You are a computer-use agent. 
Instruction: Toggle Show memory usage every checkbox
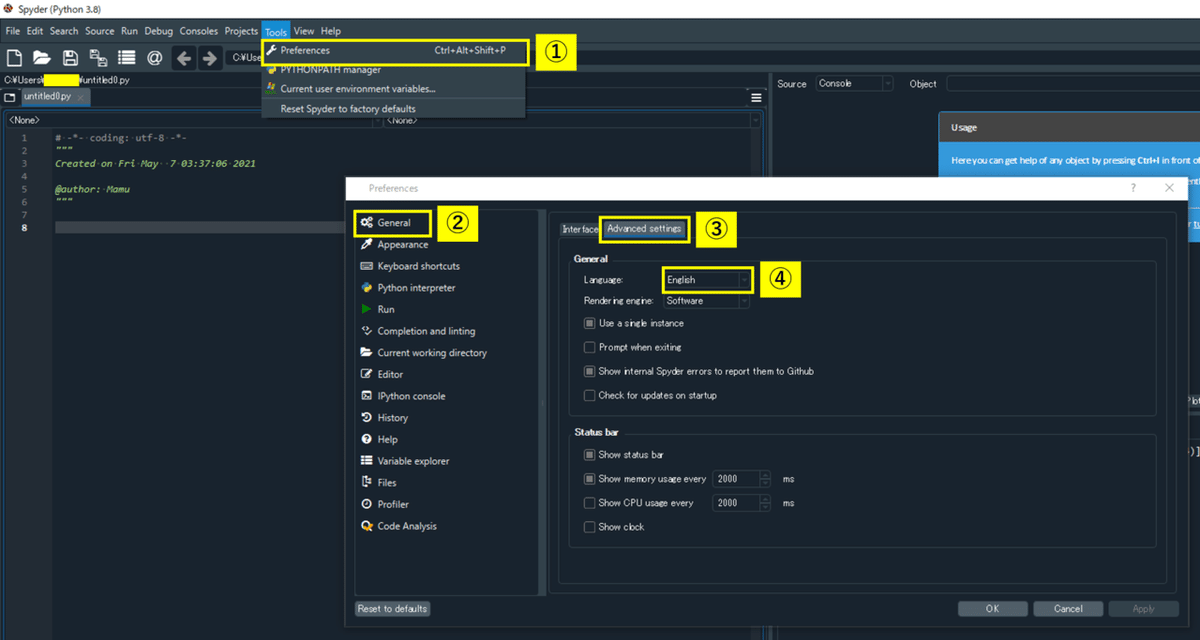point(589,479)
